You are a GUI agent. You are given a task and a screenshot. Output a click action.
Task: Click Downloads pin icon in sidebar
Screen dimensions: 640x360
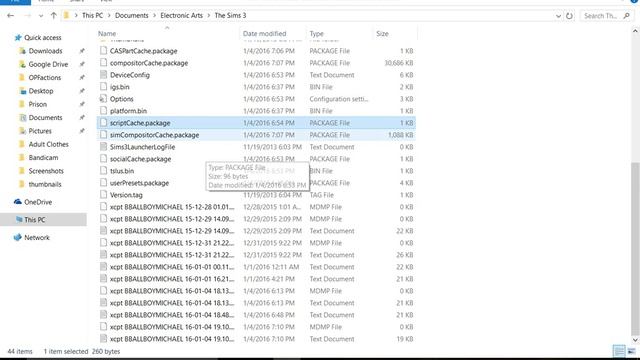[x=82, y=51]
